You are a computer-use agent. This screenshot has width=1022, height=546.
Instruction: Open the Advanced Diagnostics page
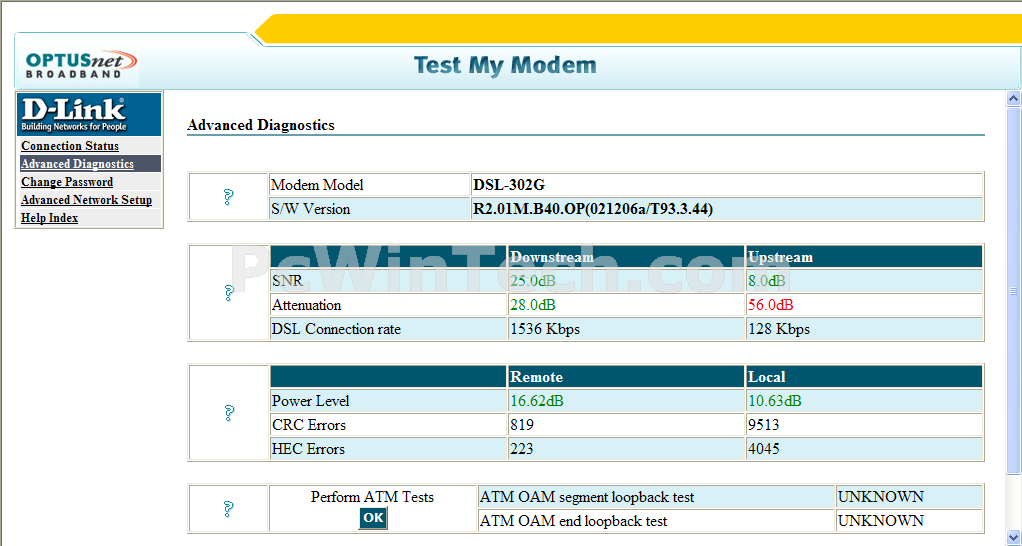point(77,164)
